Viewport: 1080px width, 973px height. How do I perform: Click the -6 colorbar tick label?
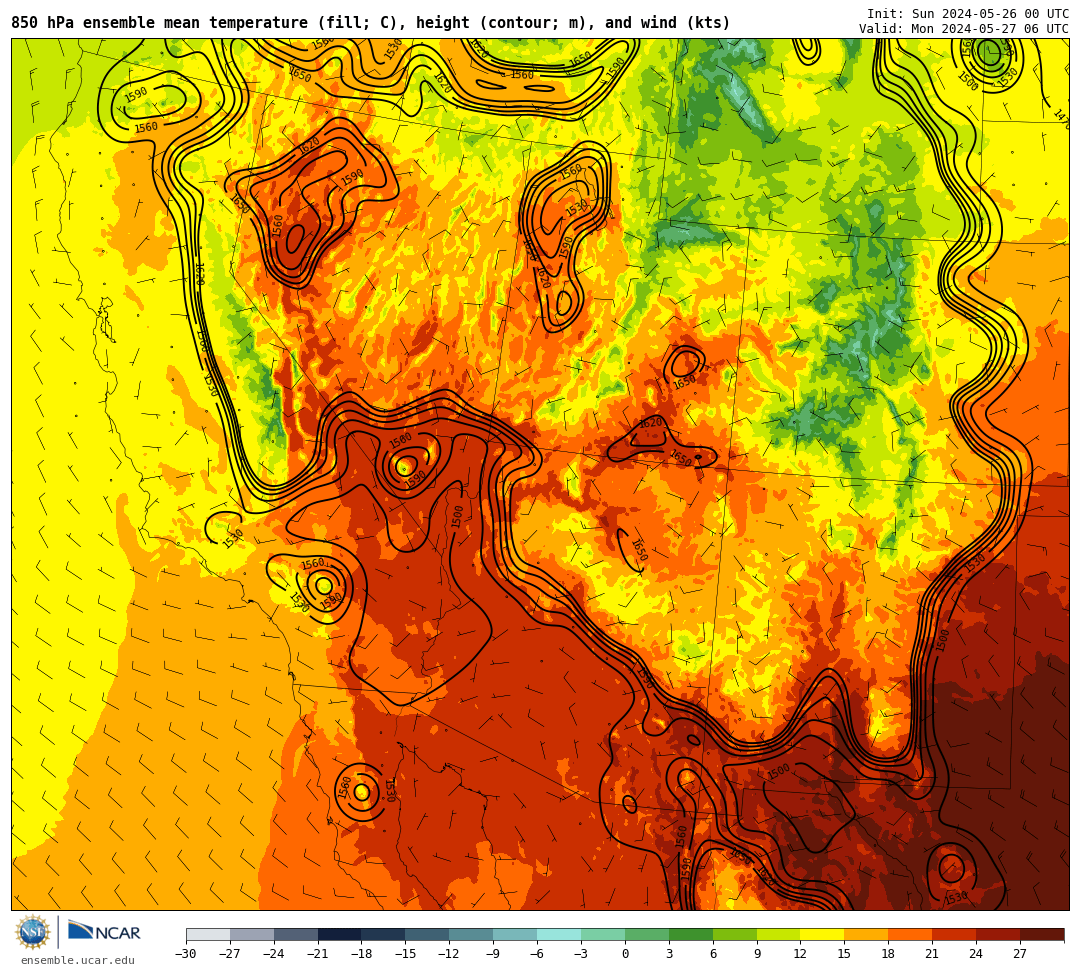click(x=537, y=954)
